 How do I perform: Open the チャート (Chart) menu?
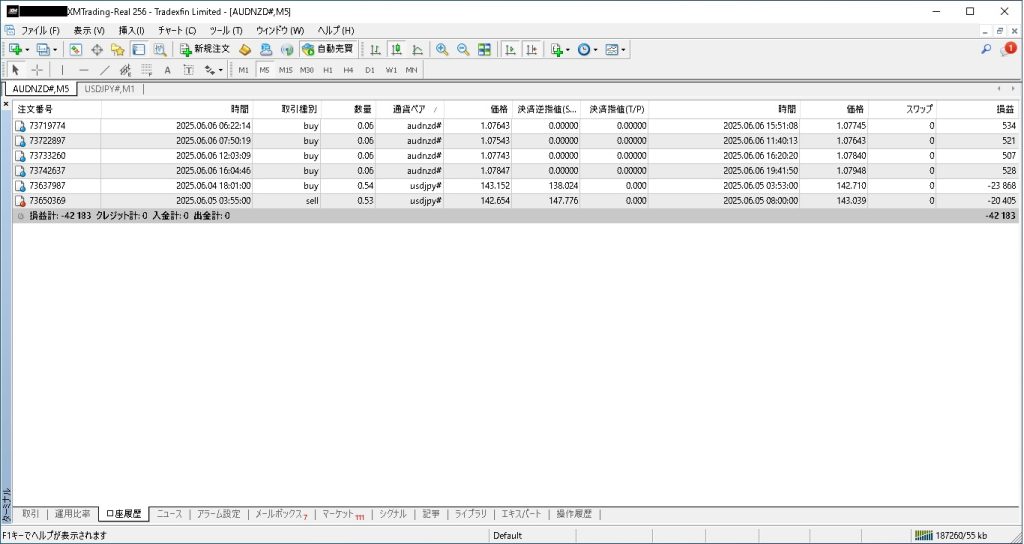coord(176,30)
